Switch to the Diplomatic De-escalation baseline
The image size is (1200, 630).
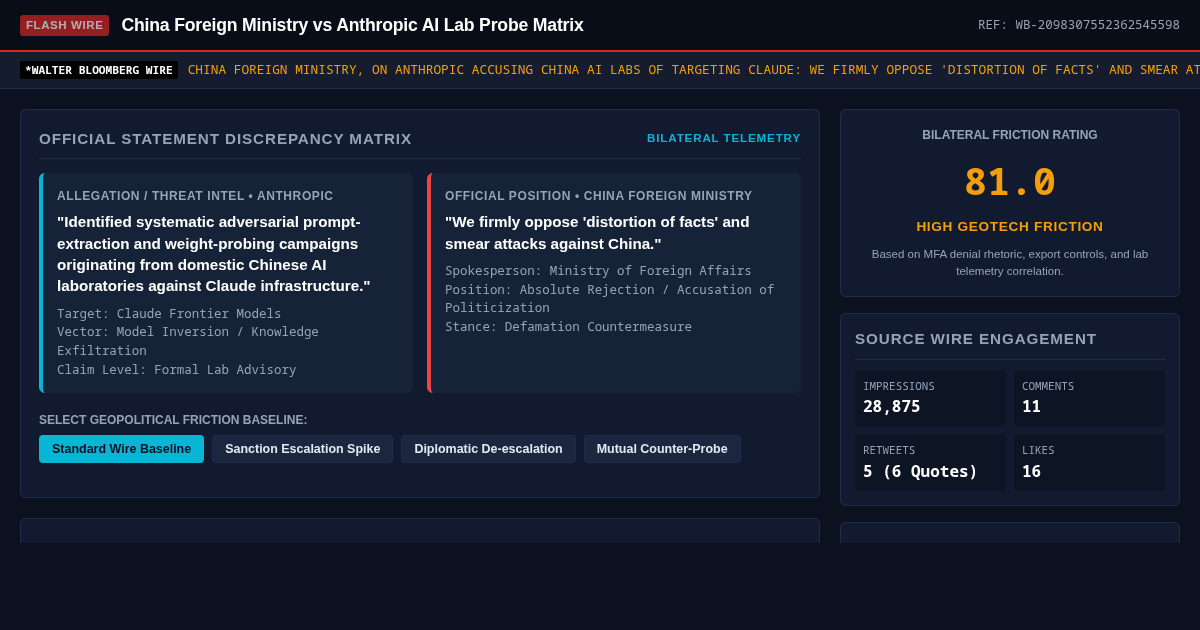pos(488,449)
